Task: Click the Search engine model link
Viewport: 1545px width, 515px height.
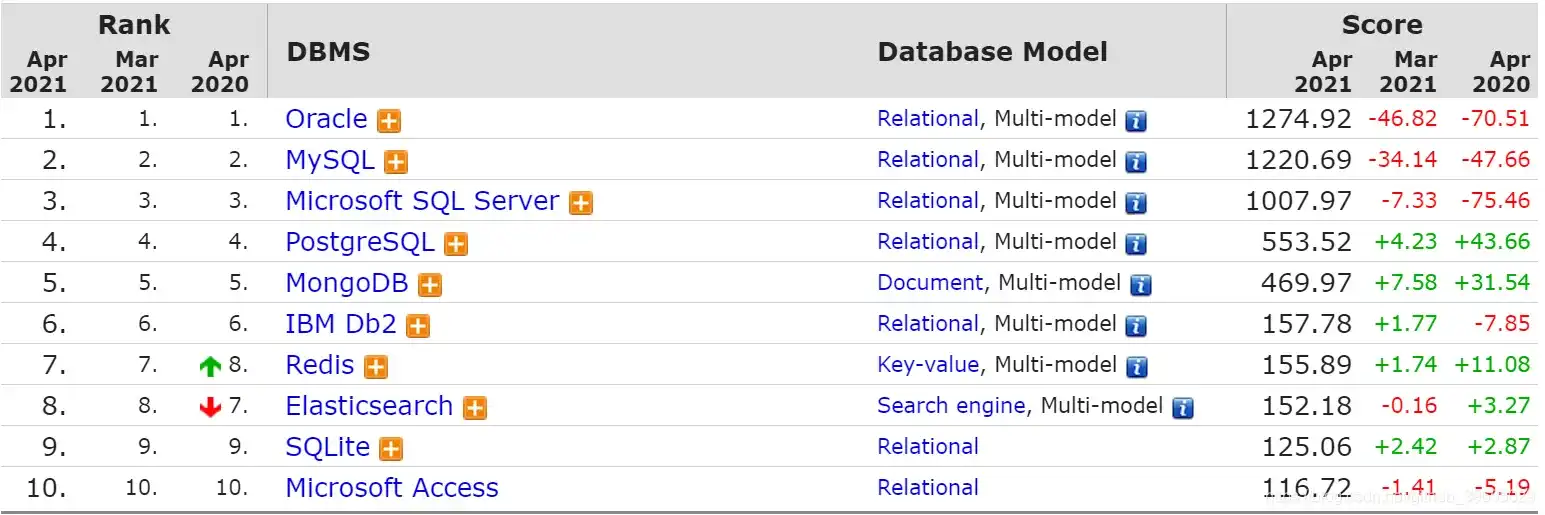Action: tap(950, 406)
